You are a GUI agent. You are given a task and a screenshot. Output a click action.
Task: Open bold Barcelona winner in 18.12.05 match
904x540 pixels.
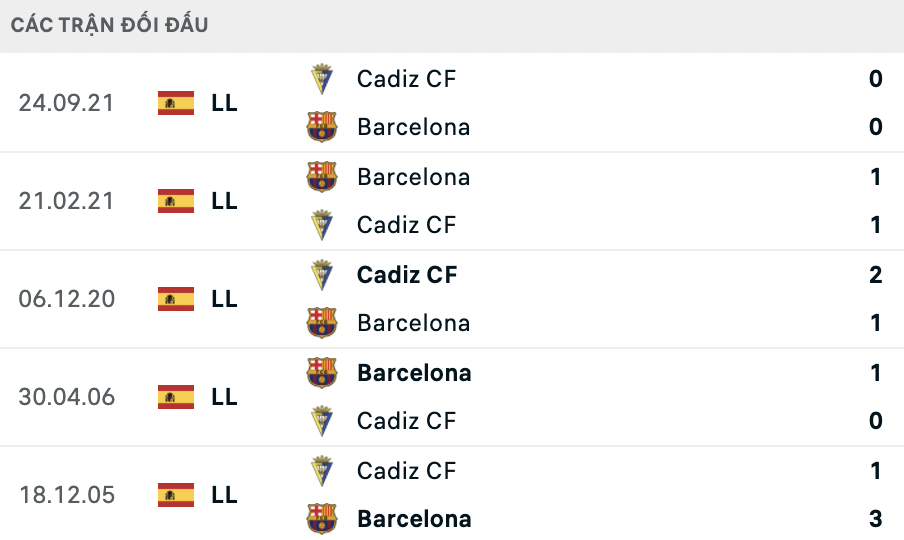click(x=414, y=519)
